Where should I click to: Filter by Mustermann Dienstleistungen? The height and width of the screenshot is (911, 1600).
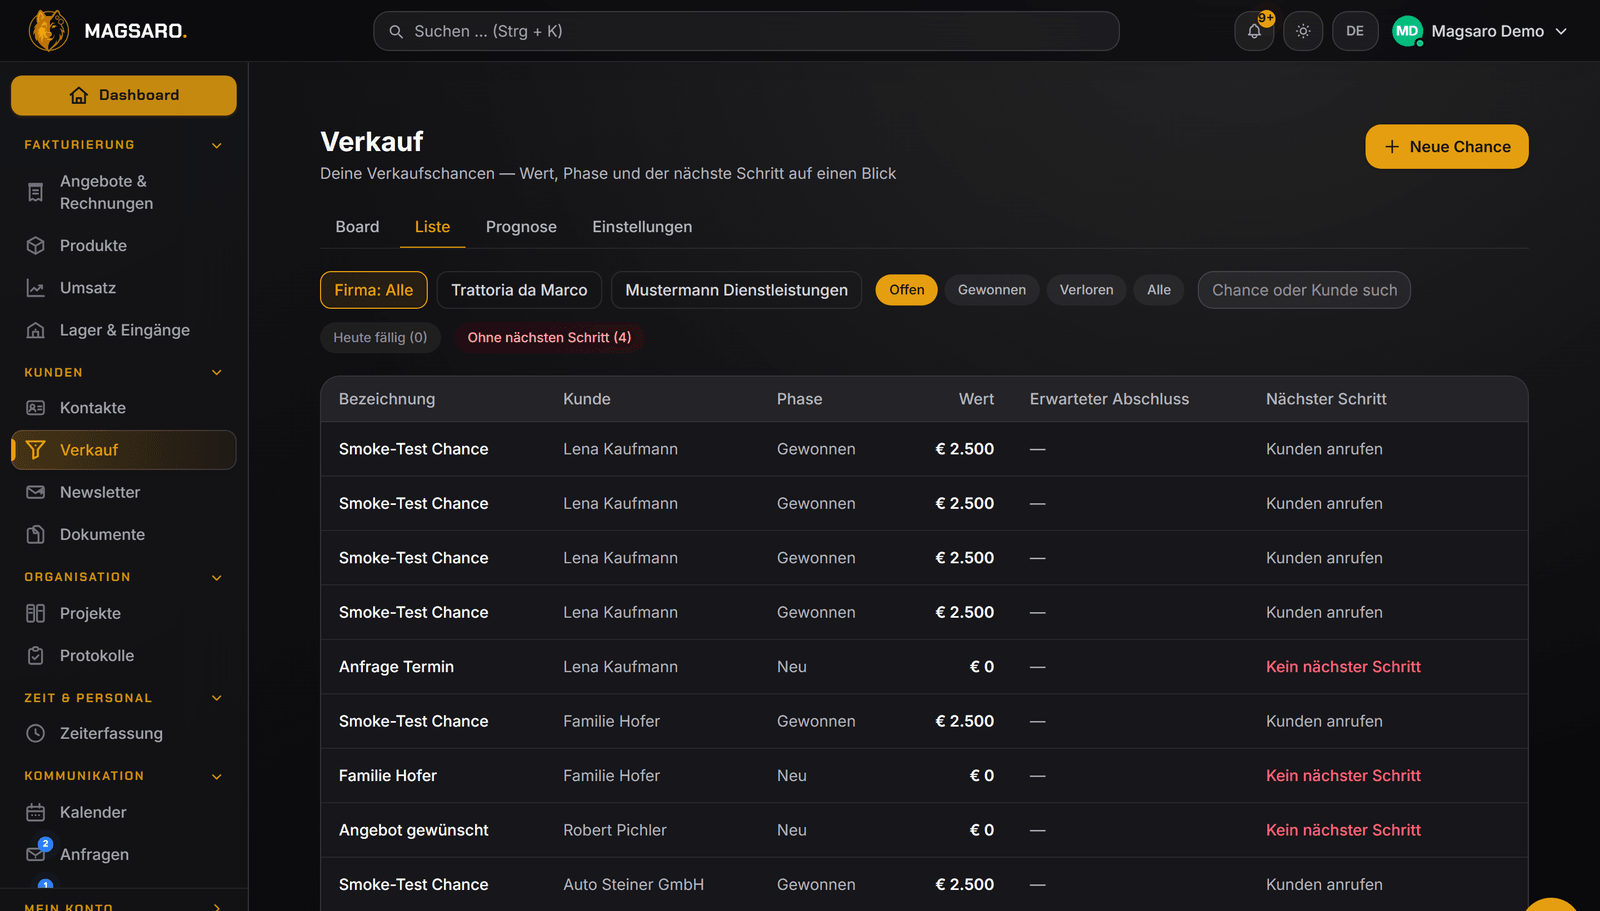point(736,290)
